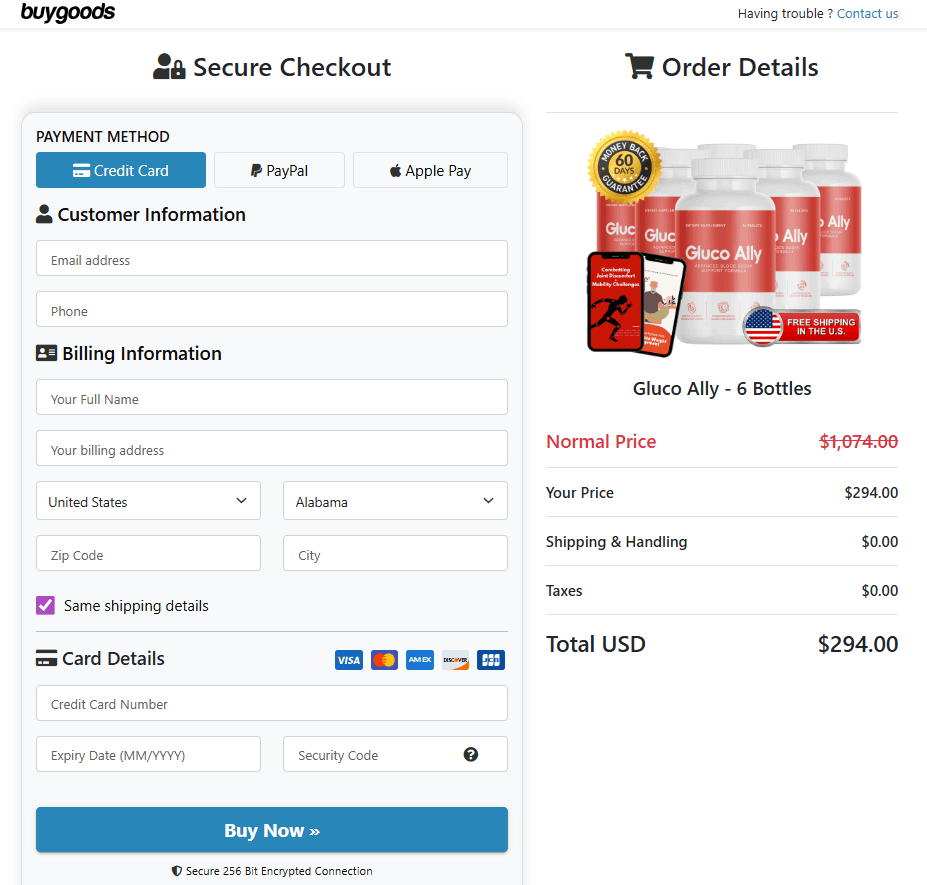Image resolution: width=927 pixels, height=885 pixels.
Task: Click the JCB card icon
Action: click(x=491, y=660)
